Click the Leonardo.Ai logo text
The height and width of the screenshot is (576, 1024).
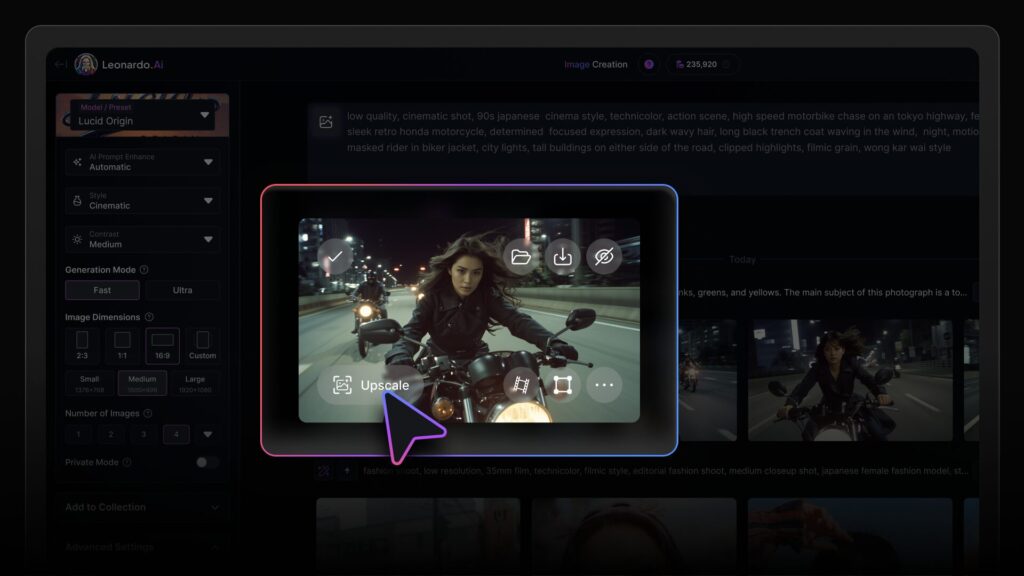133,65
